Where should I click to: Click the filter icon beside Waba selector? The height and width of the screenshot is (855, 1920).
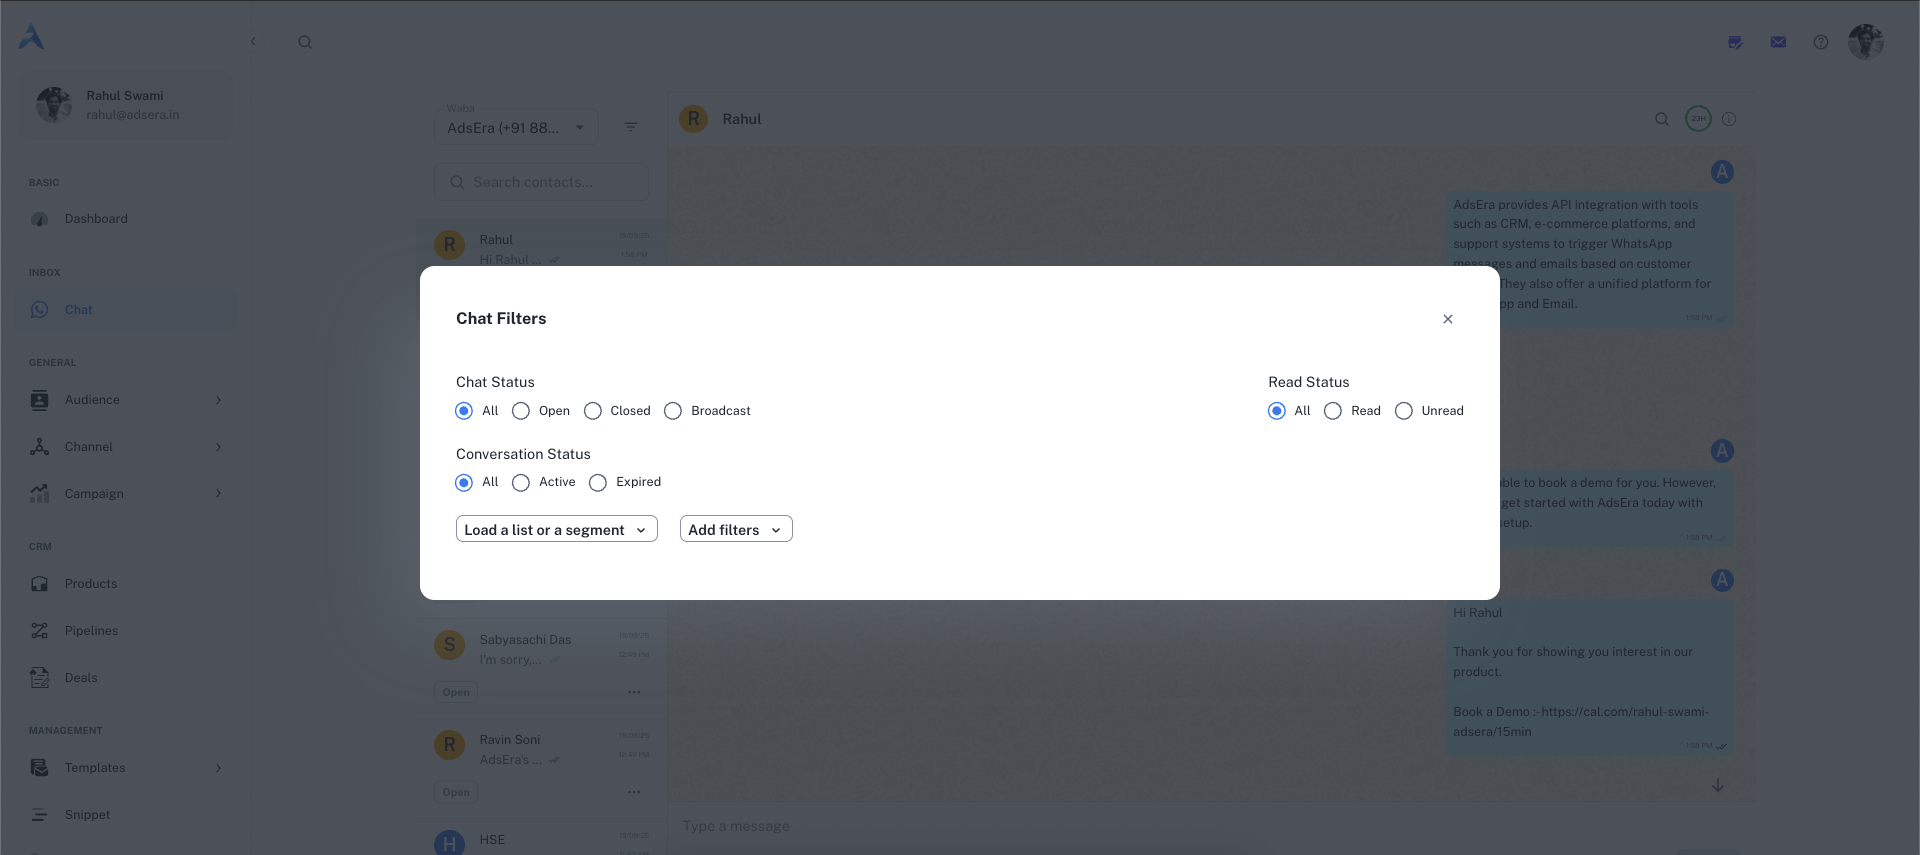pyautogui.click(x=630, y=127)
